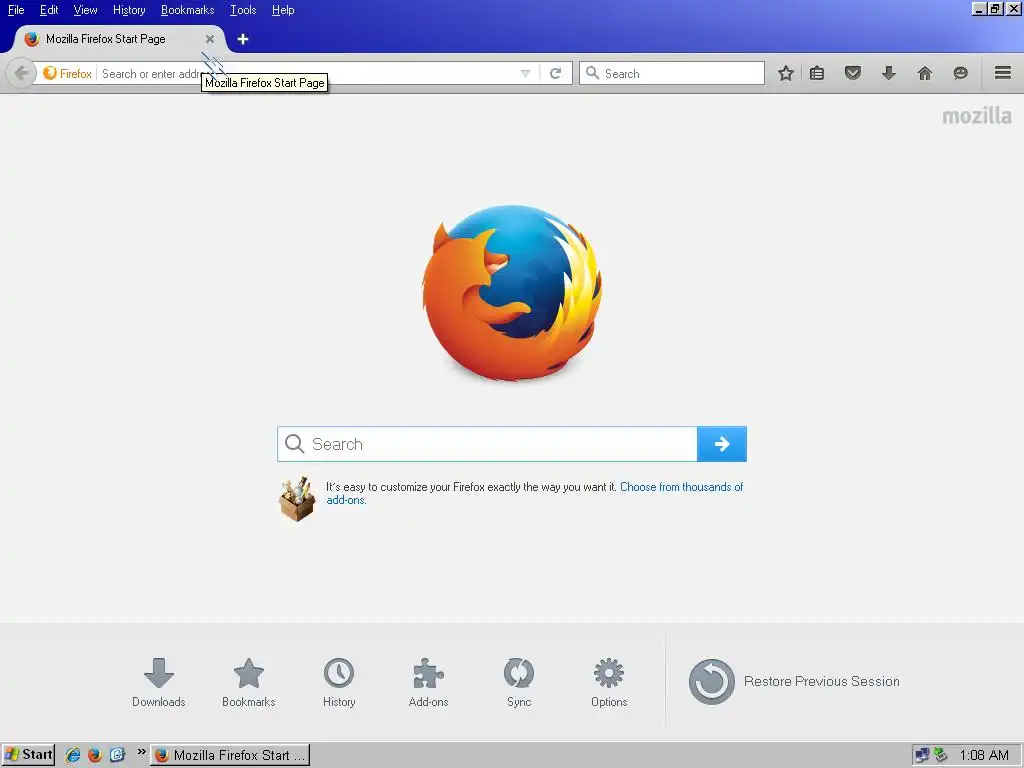Open the hamburger menu
The height and width of the screenshot is (768, 1024).
pyautogui.click(x=1003, y=73)
